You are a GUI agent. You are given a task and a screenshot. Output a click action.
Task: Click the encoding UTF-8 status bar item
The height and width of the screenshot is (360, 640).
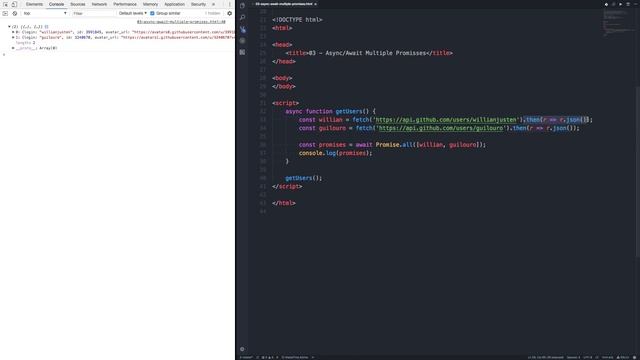point(587,357)
